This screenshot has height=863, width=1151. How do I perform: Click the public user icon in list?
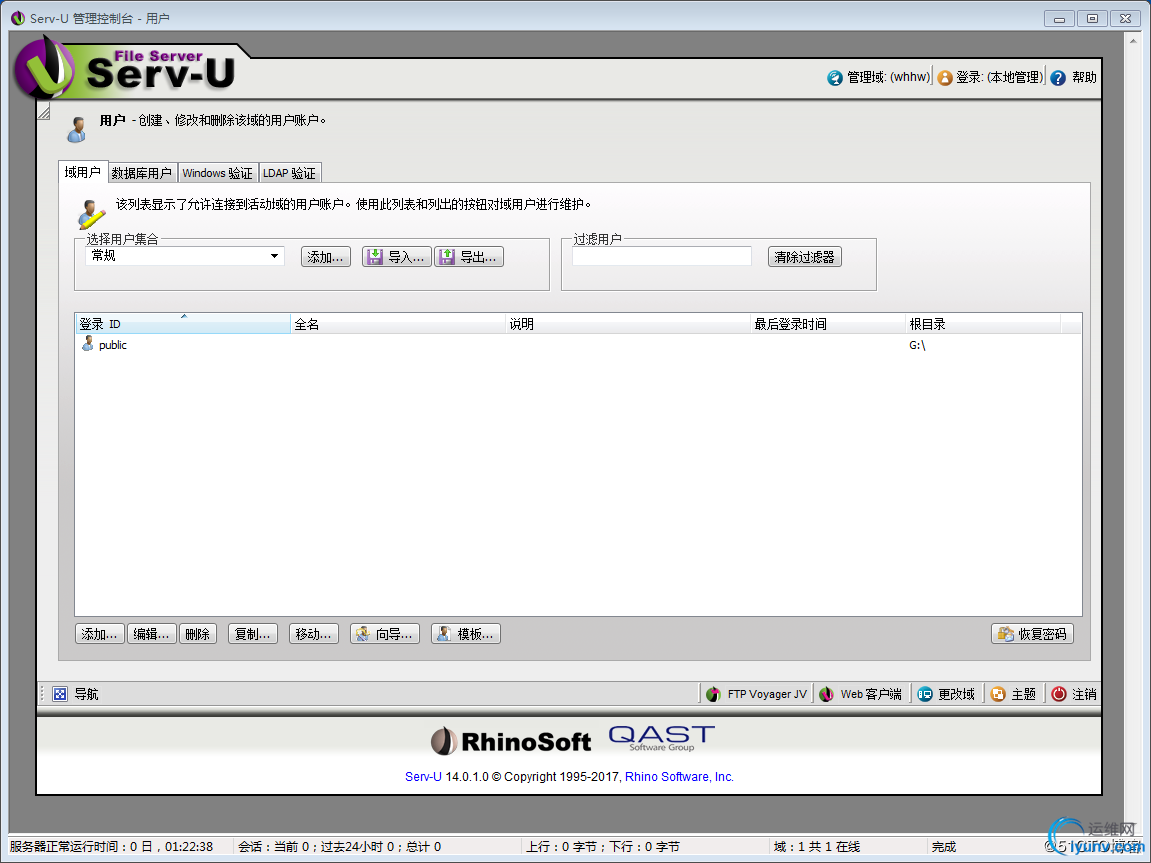[87, 344]
